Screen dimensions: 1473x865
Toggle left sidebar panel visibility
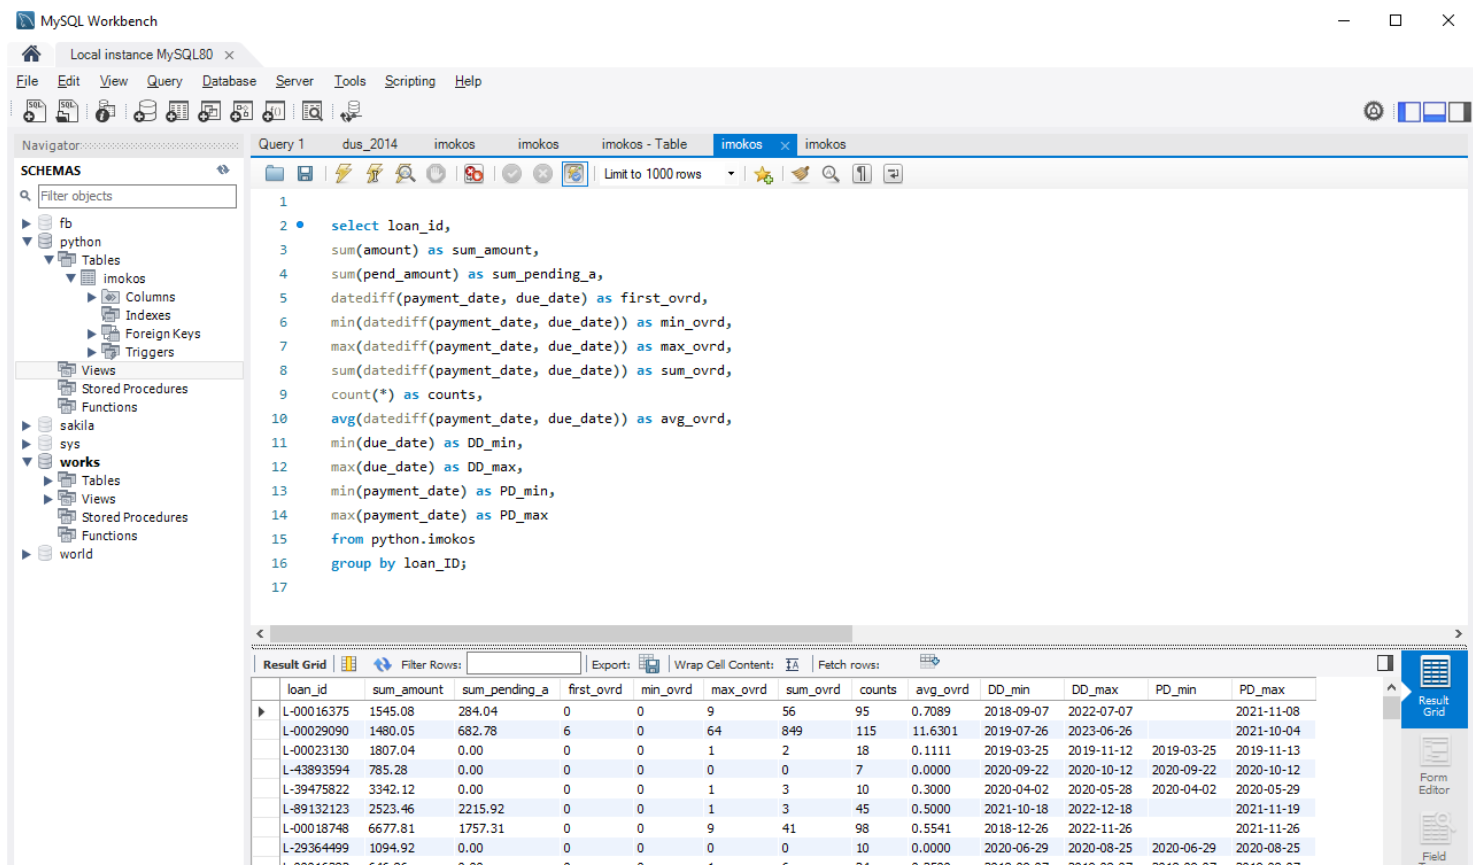point(1409,112)
